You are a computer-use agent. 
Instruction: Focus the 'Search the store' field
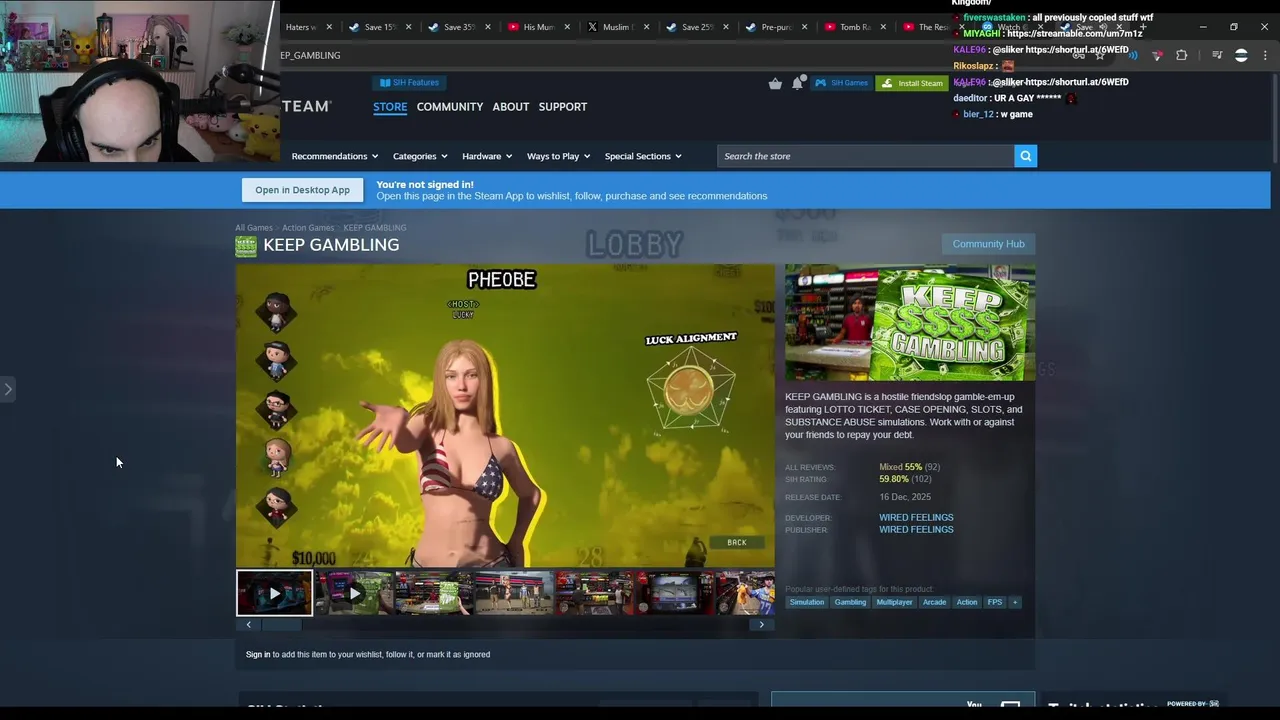click(865, 156)
